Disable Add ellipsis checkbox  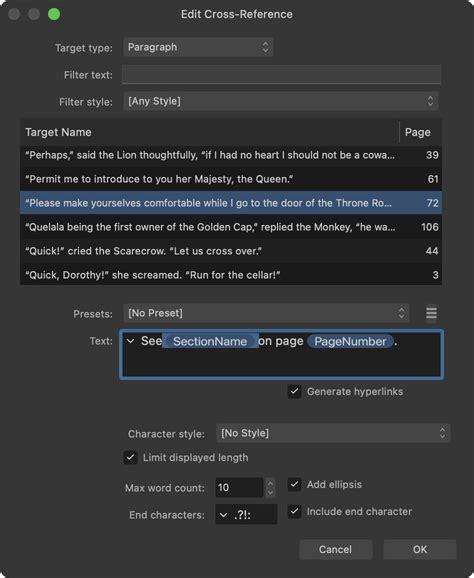(294, 484)
